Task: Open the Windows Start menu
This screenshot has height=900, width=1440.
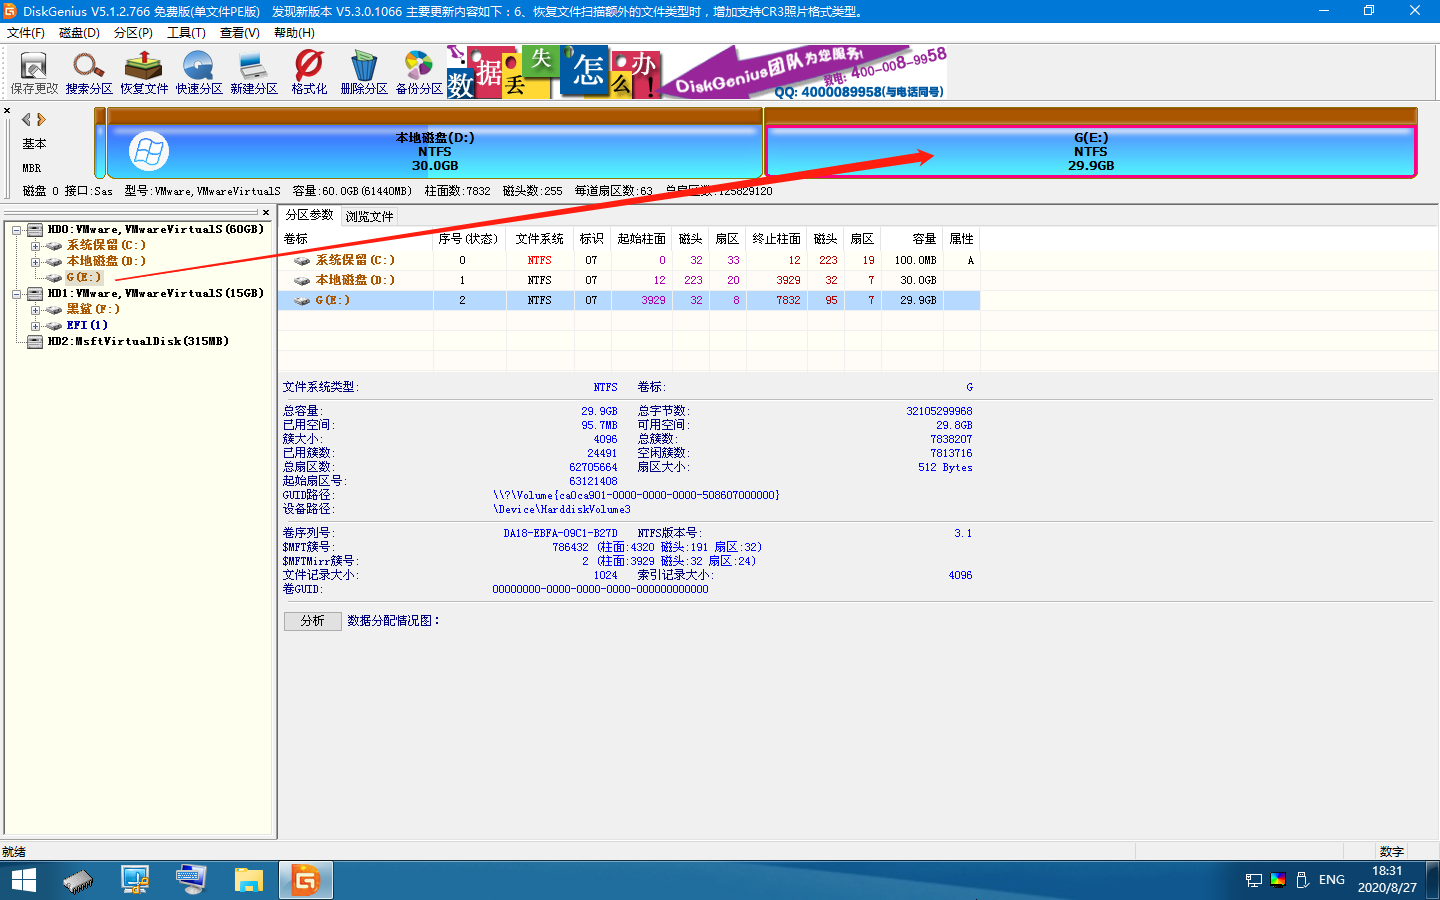Action: (23, 880)
